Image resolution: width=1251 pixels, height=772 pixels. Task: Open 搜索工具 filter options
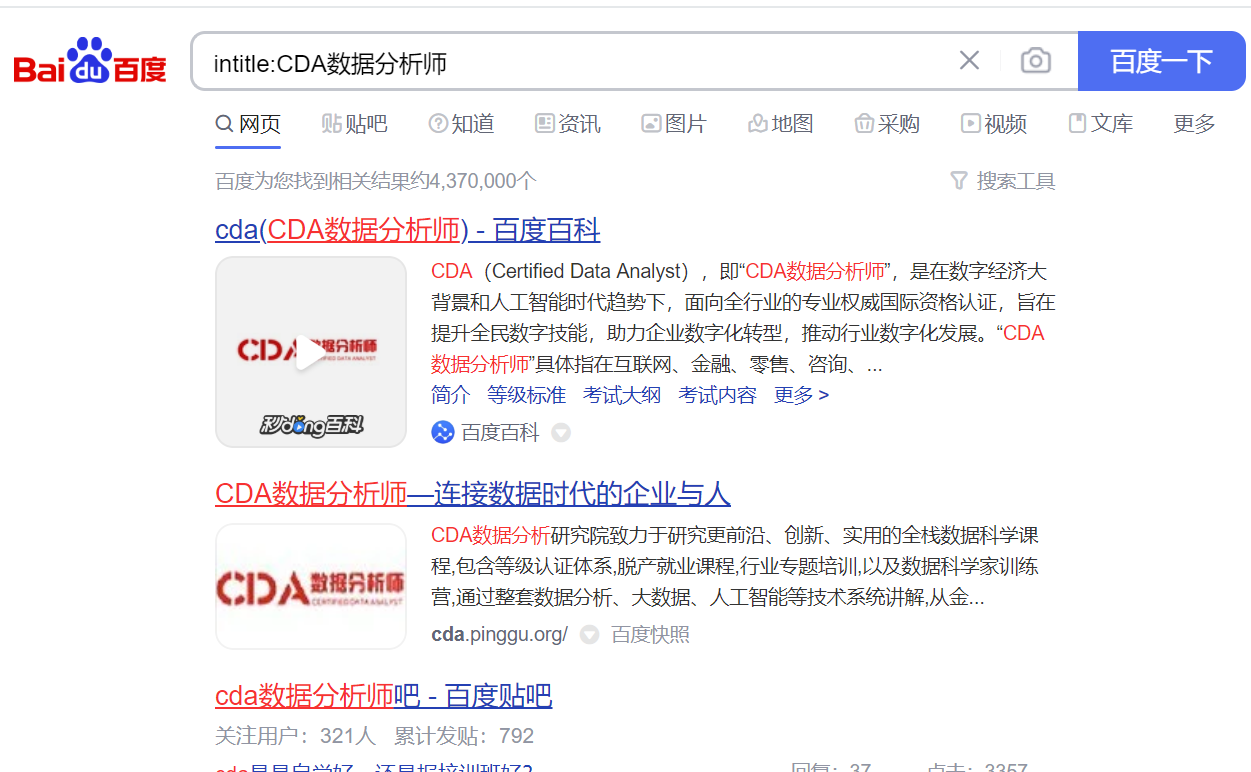[1003, 181]
